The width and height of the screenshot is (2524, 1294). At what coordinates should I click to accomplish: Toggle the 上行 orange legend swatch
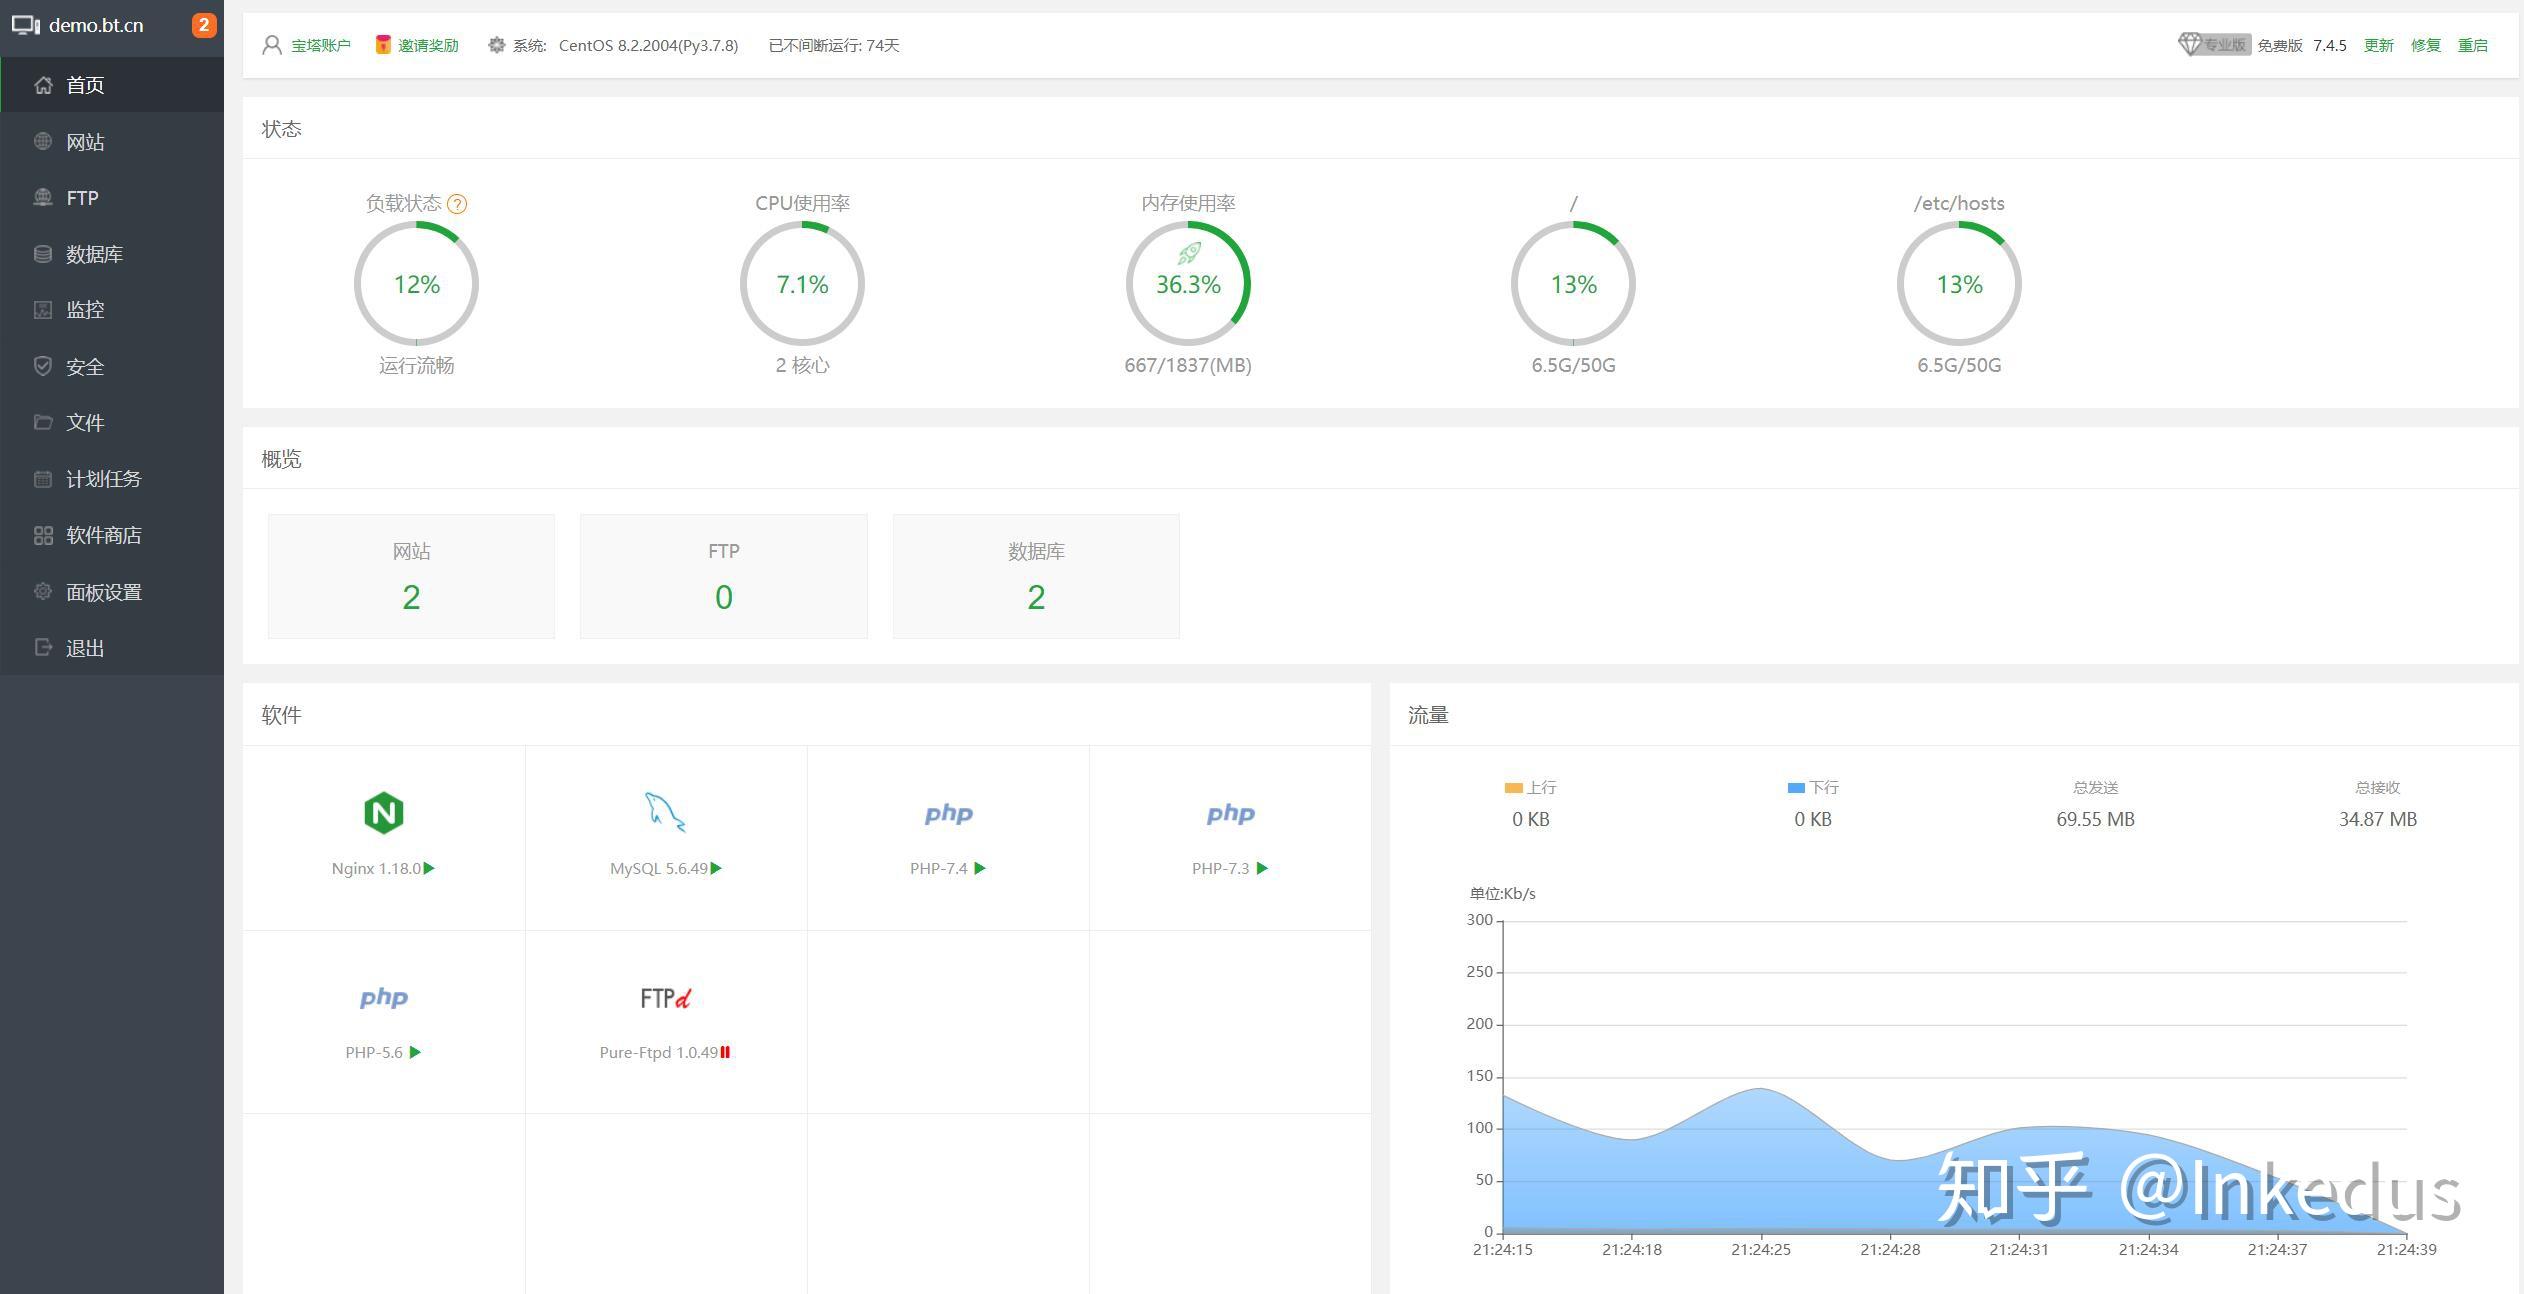coord(1513,788)
